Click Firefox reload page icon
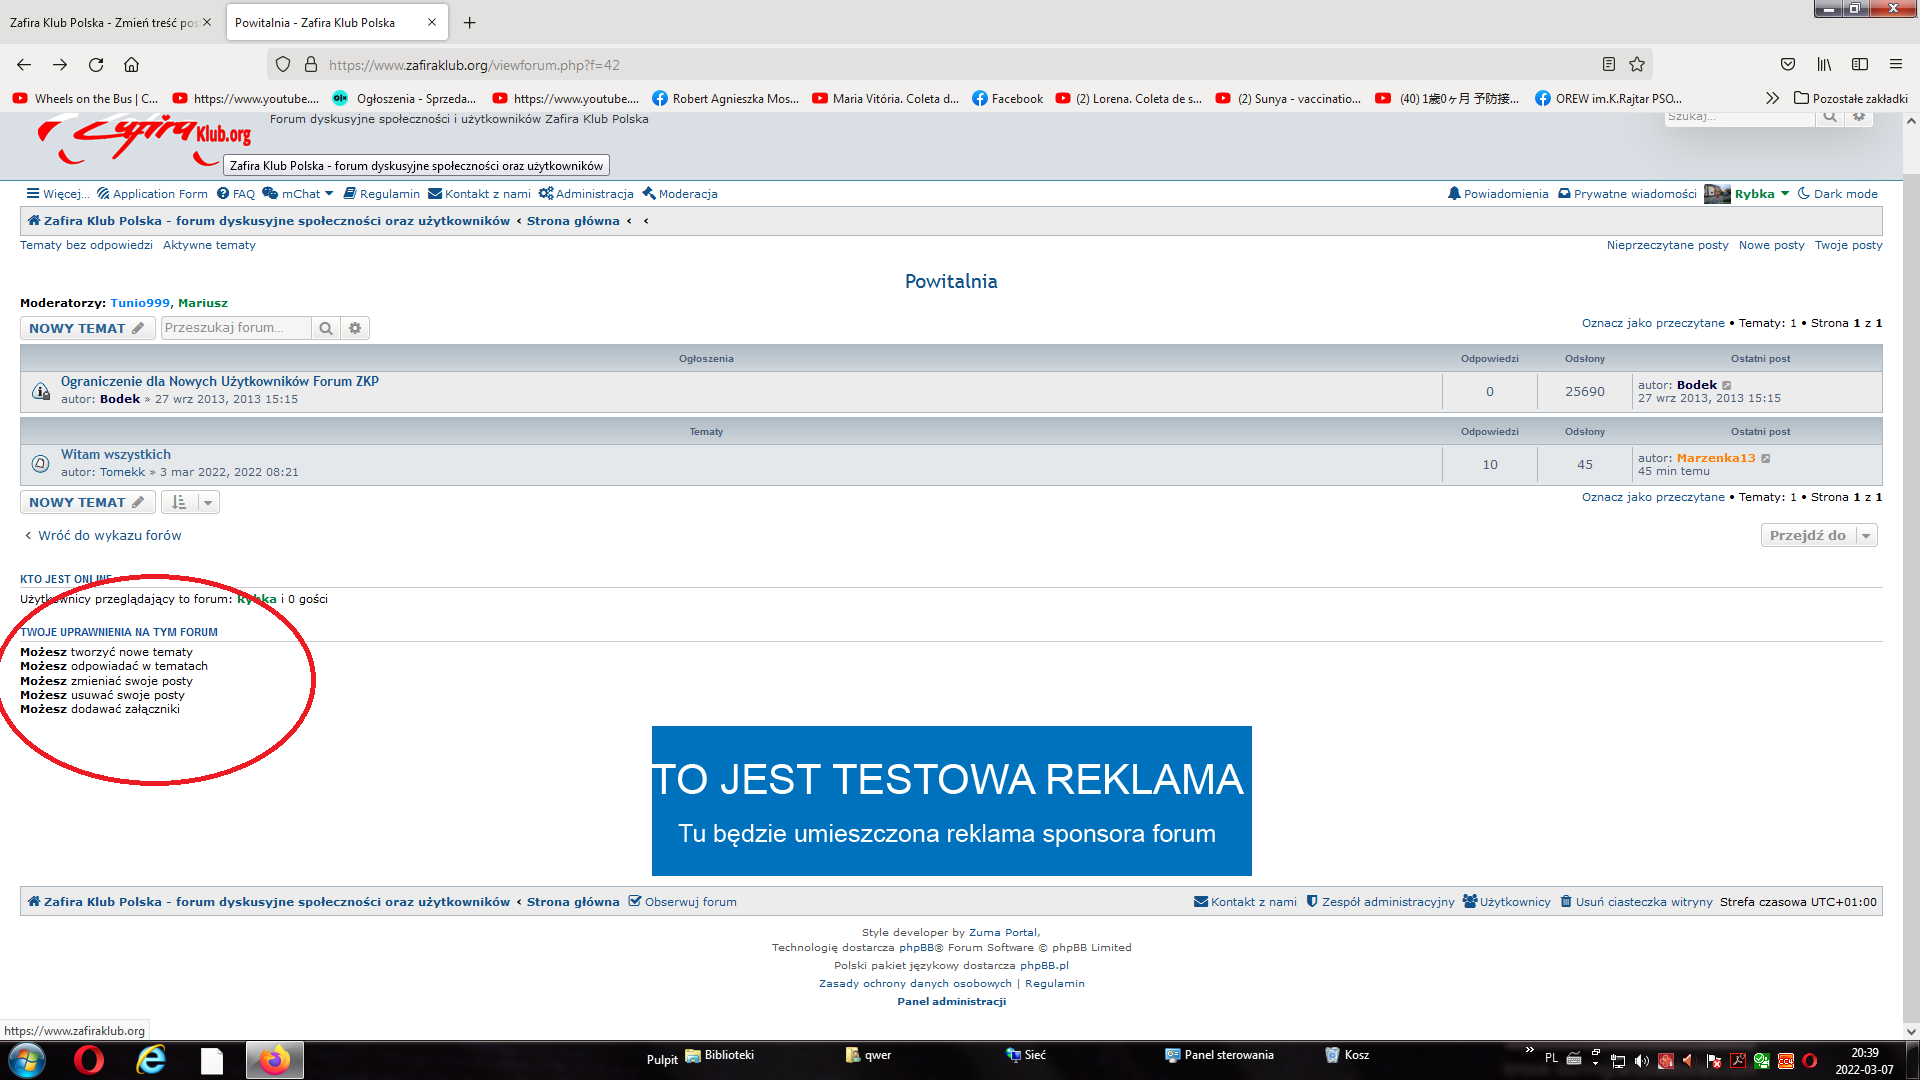This screenshot has height=1080, width=1920. pos(96,65)
